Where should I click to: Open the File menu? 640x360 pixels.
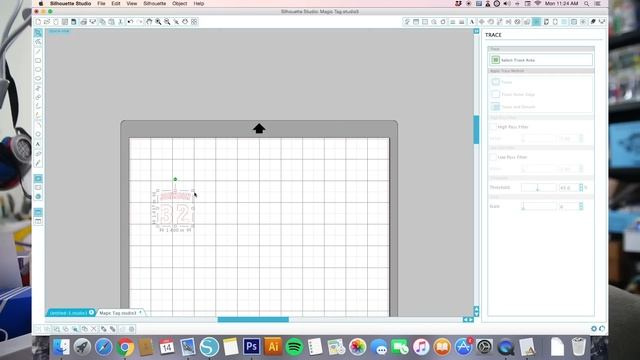tap(101, 3)
